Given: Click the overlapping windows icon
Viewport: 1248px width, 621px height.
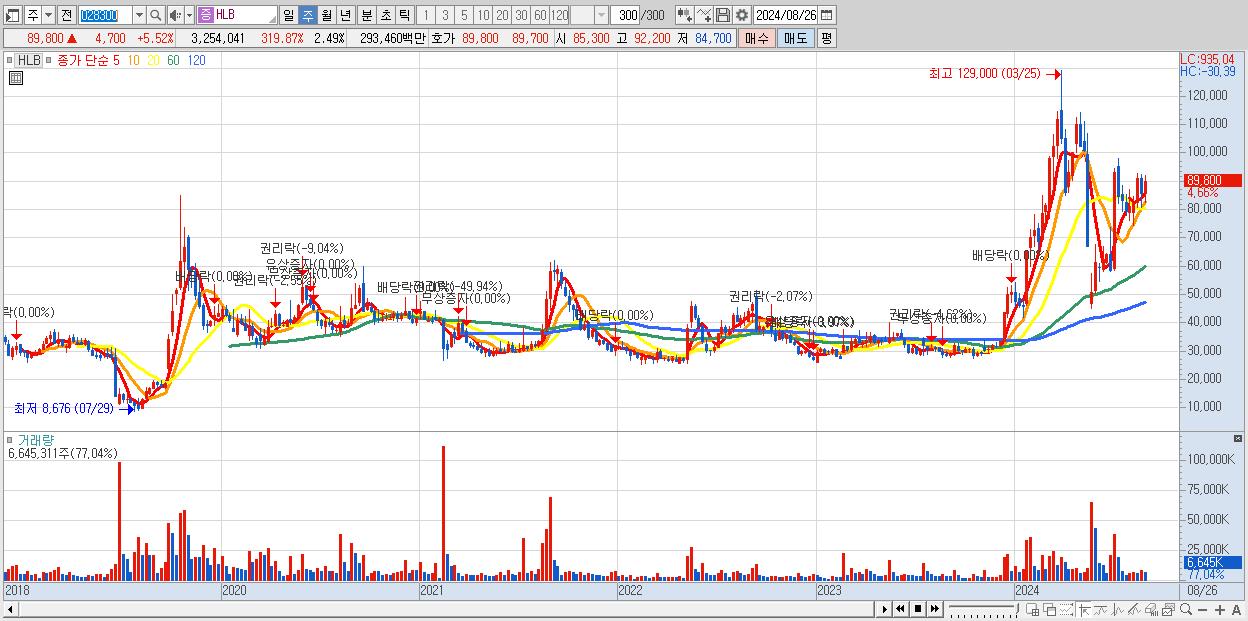Looking at the screenshot, I should (1049, 610).
